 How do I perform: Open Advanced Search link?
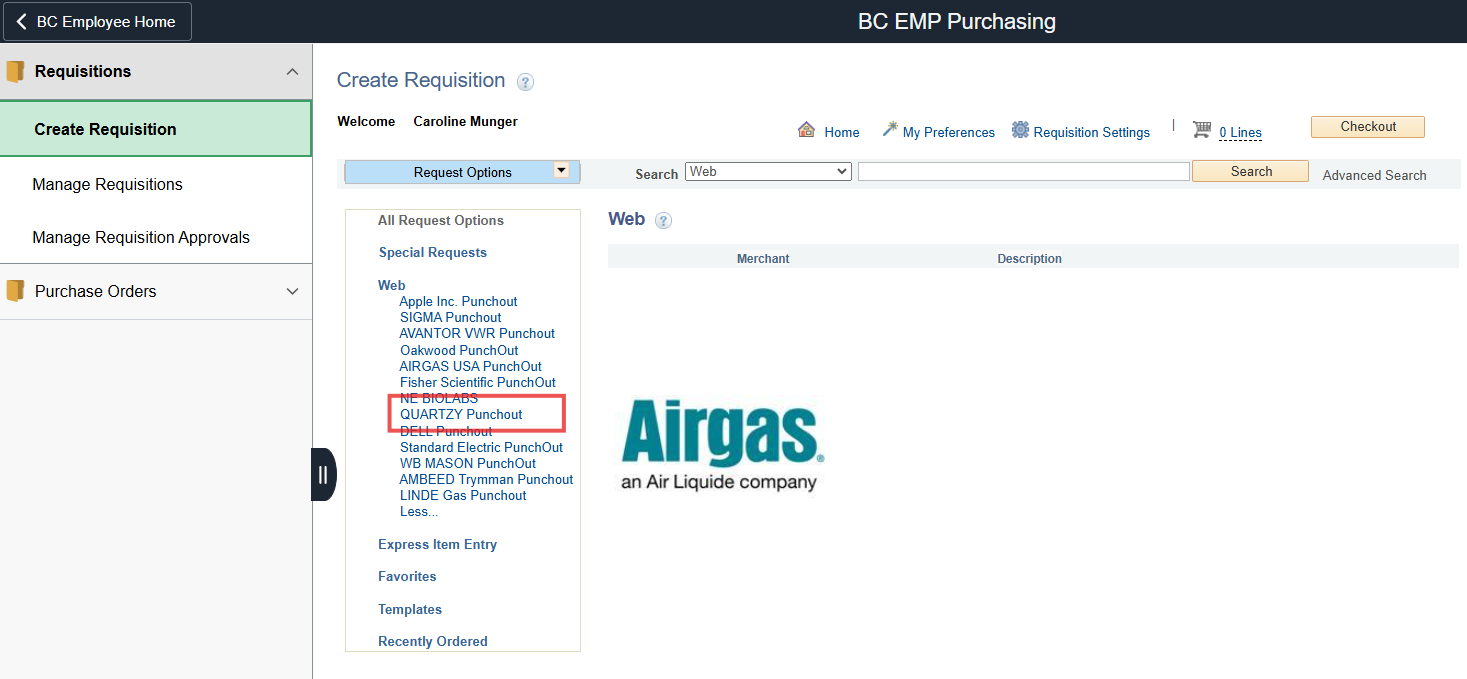point(1374,175)
